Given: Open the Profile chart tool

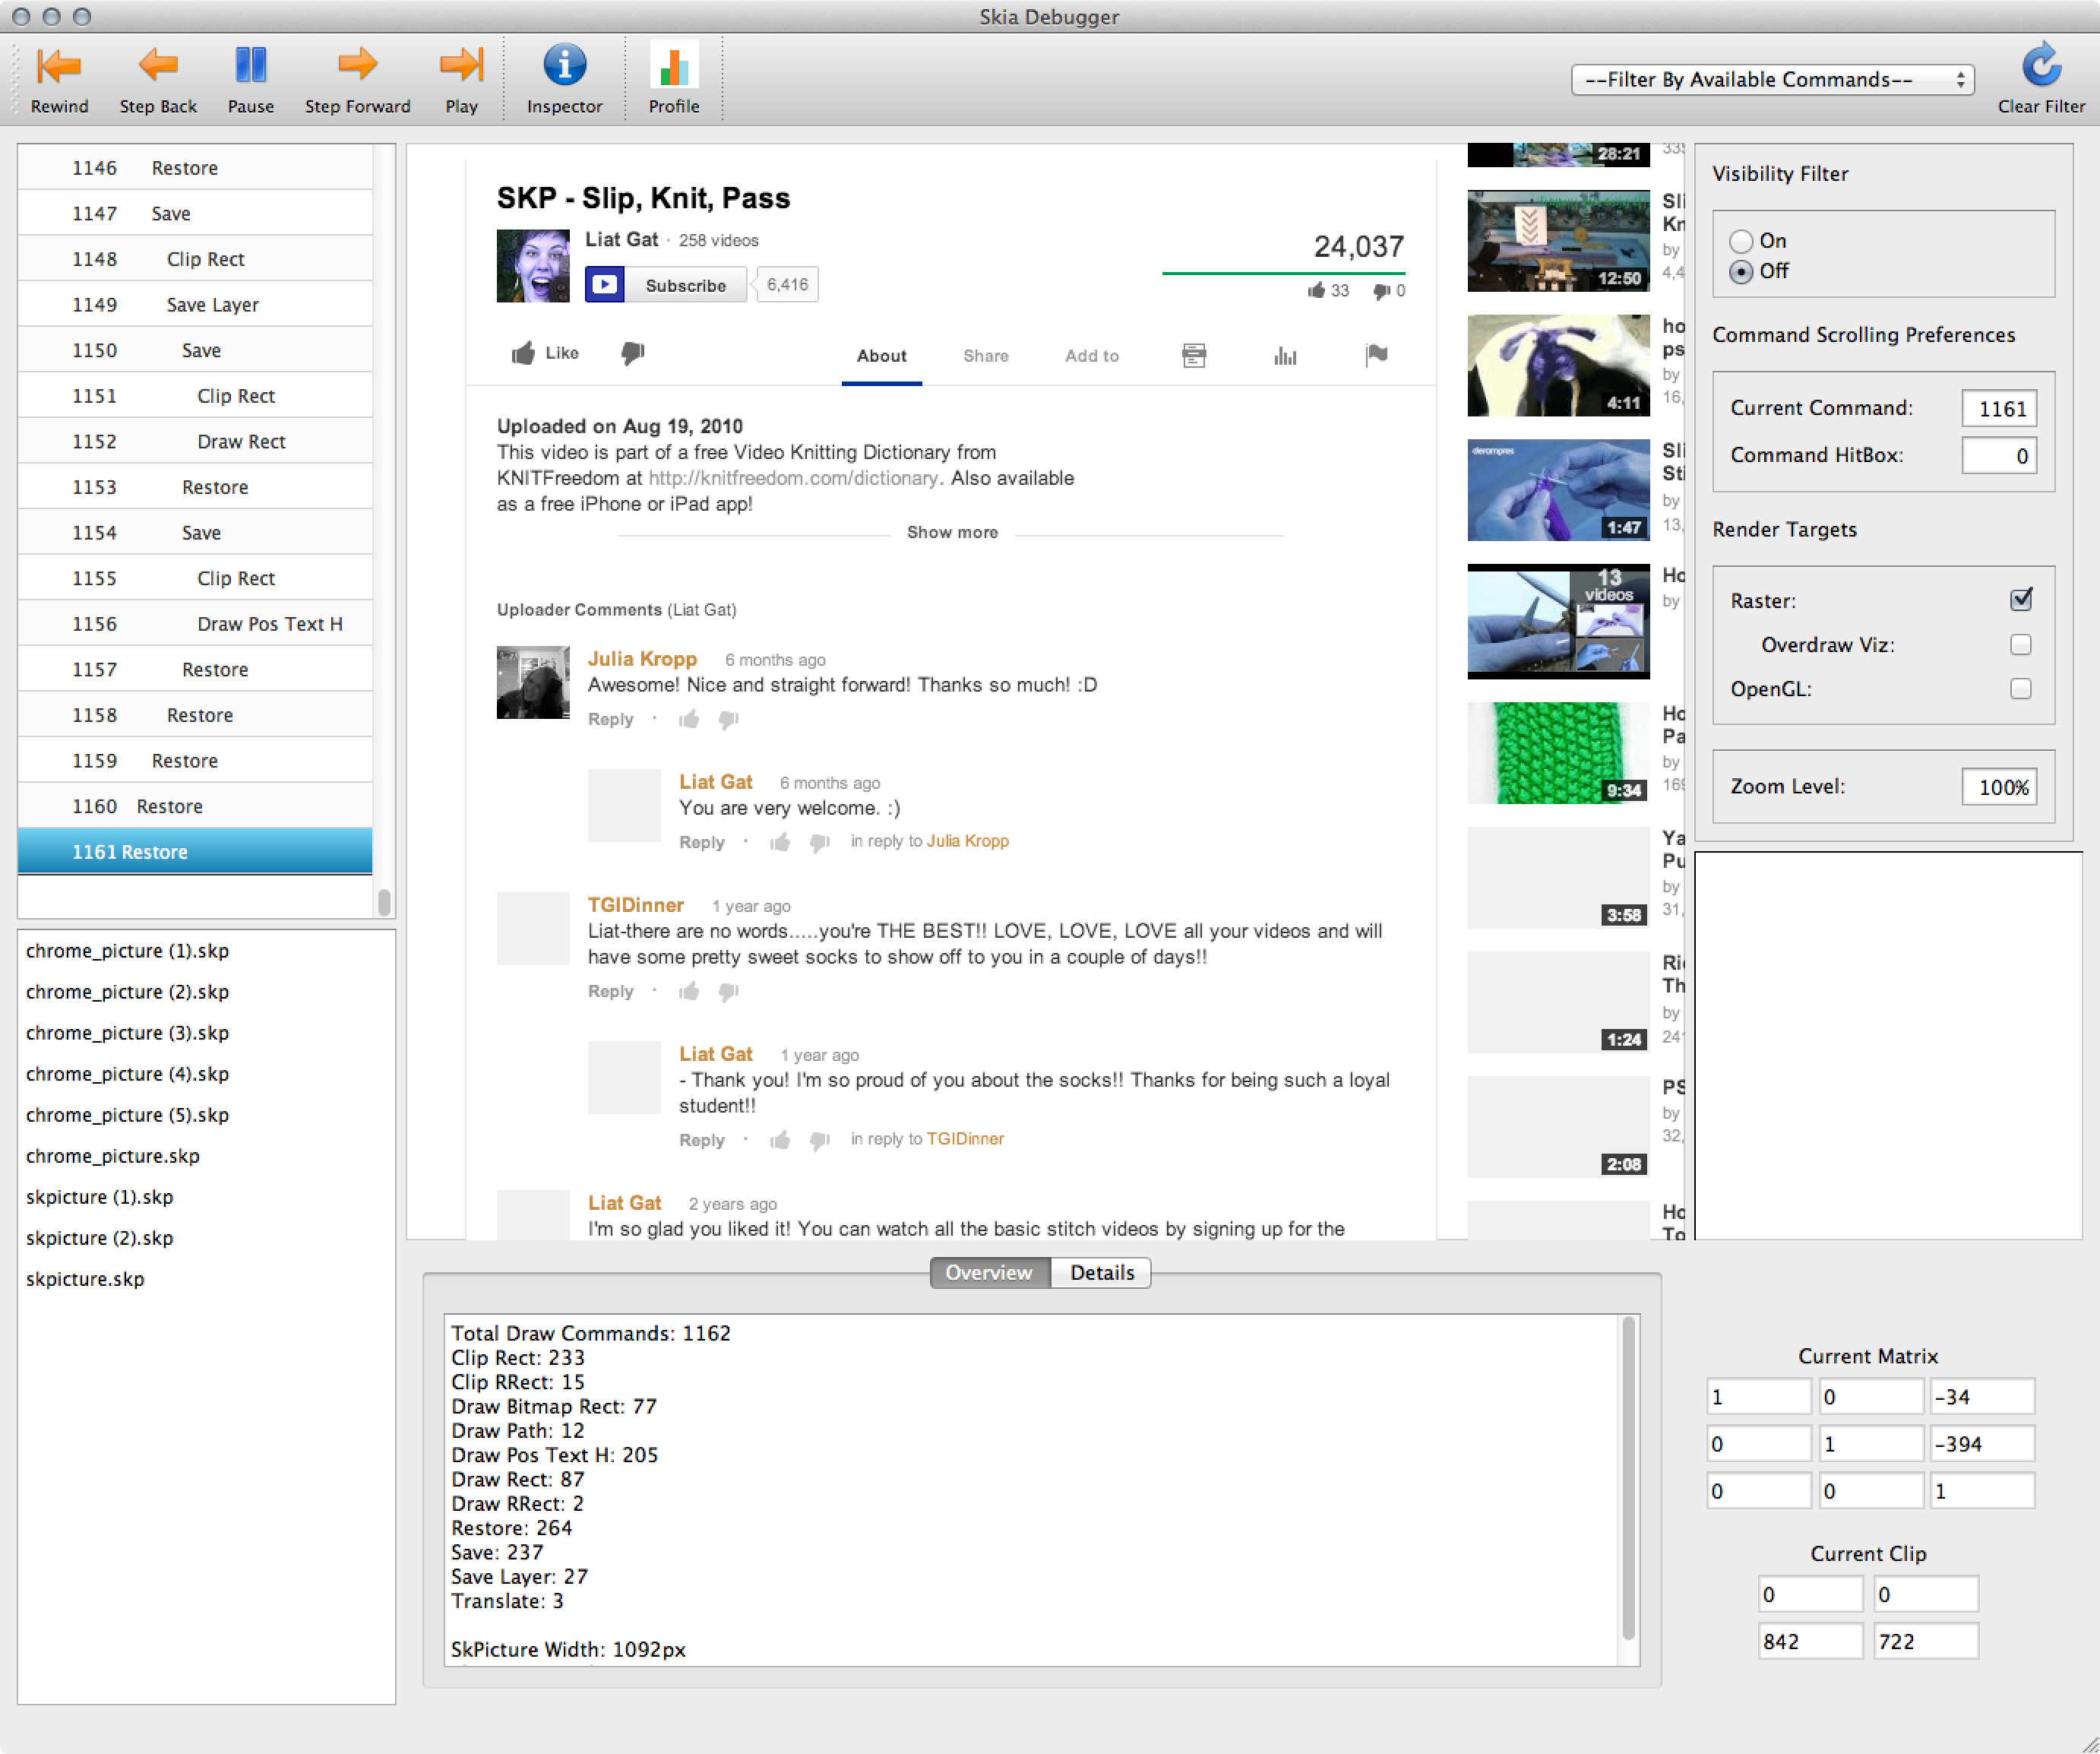Looking at the screenshot, I should point(673,66).
